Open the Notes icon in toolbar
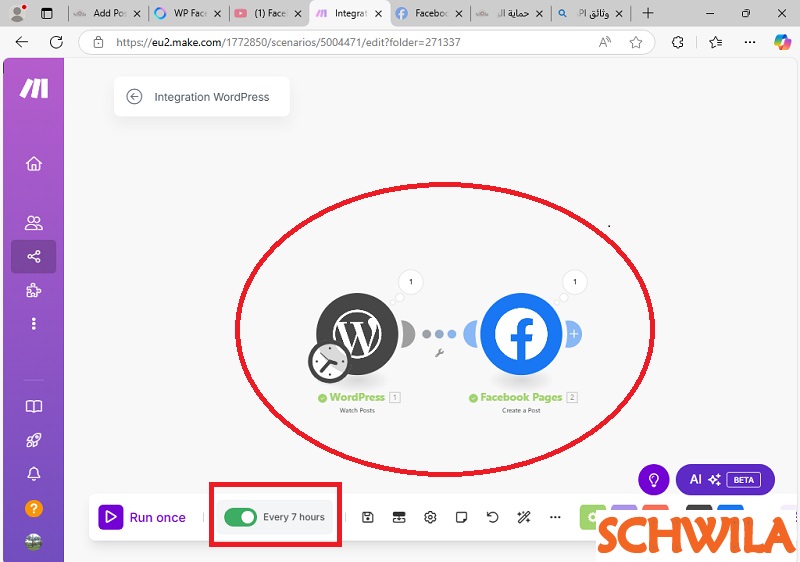This screenshot has height=562, width=800. 461,517
